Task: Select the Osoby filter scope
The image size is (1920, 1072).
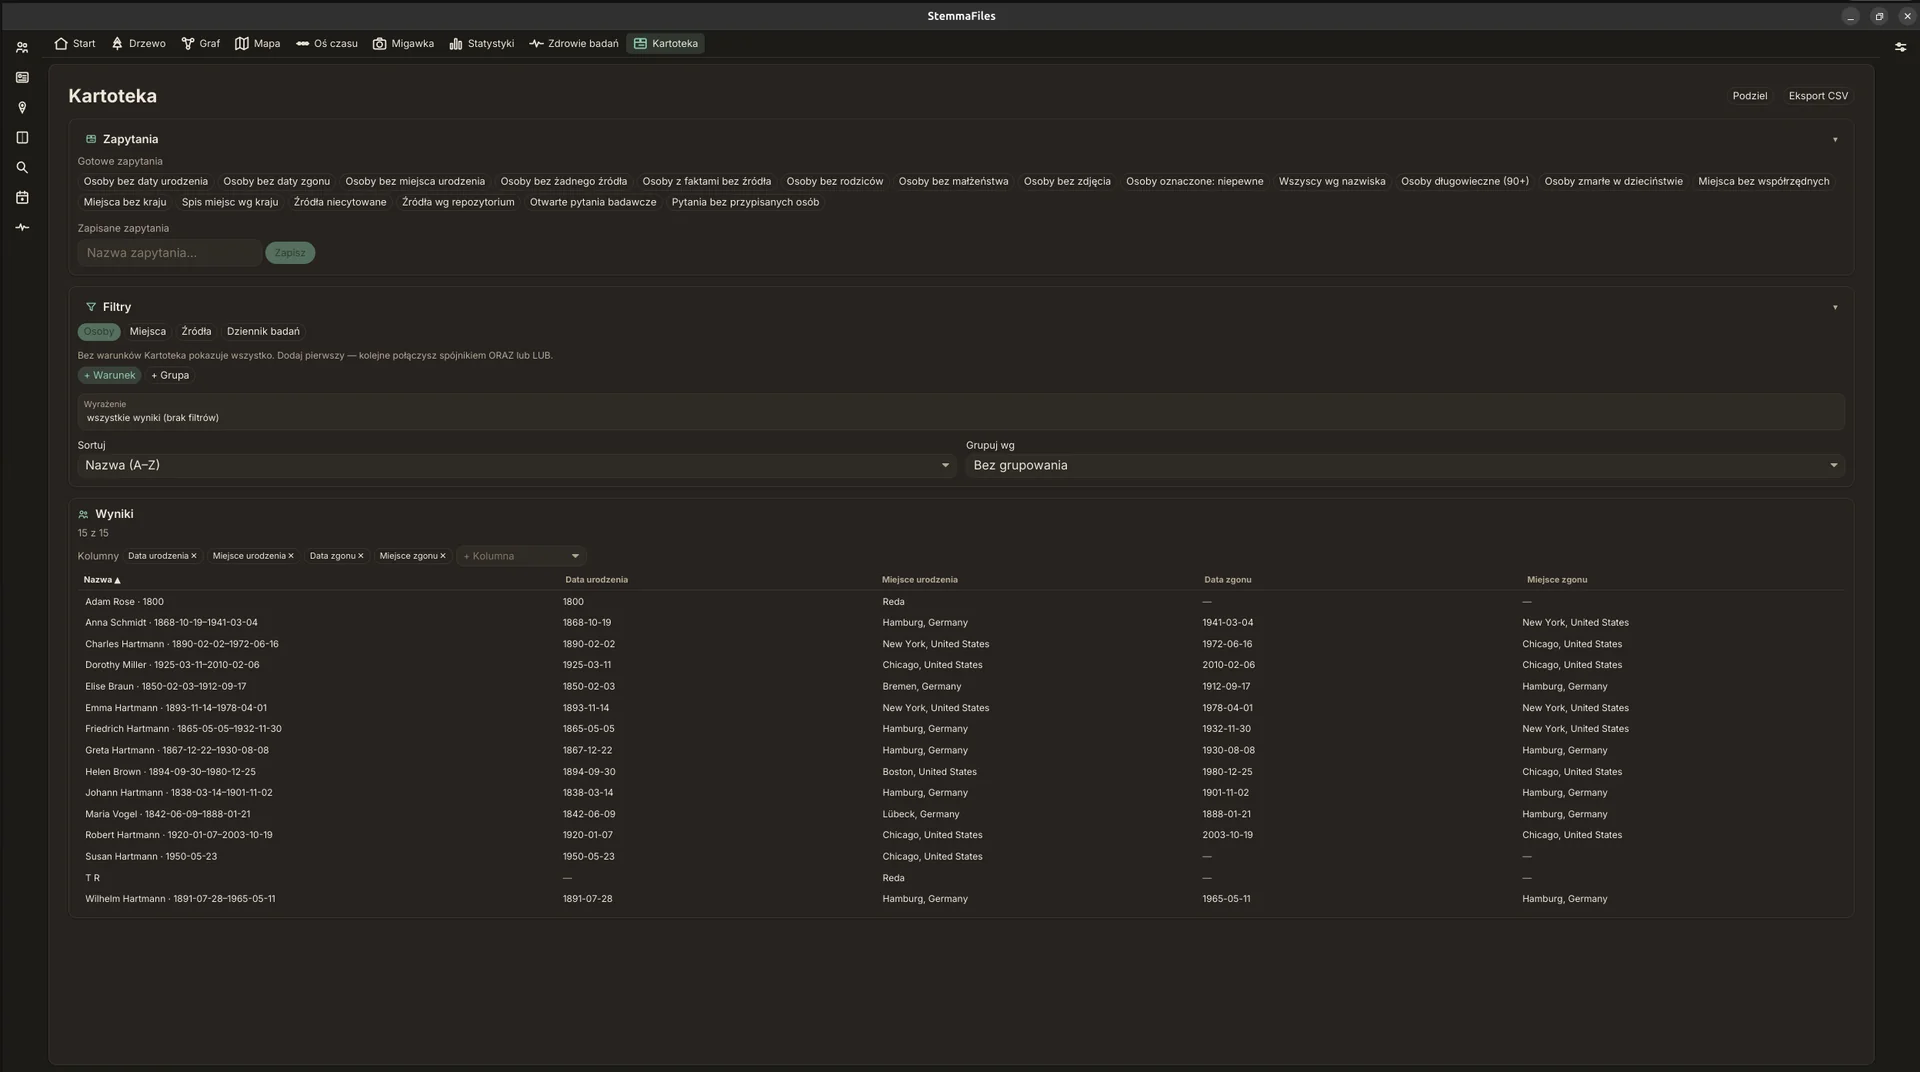Action: coord(99,332)
